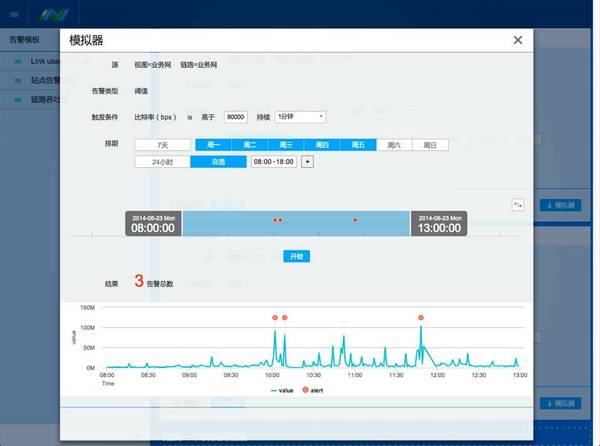The height and width of the screenshot is (446, 600).
Task: Select the 7天 schedule option
Action: coord(163,145)
